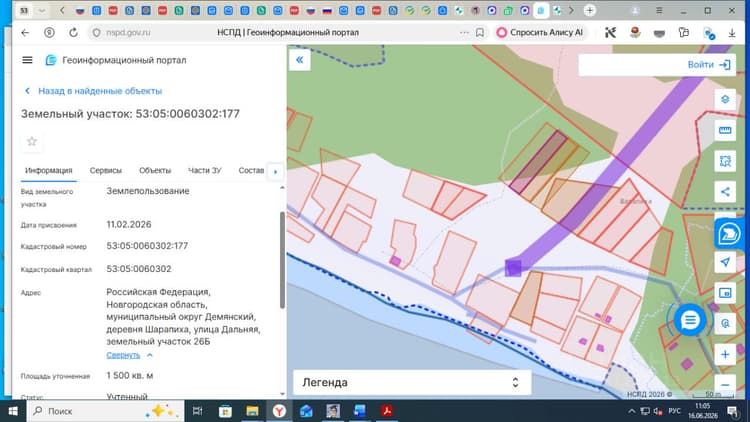Expand the Легенда panel
This screenshot has width=750, height=422.
point(412,382)
